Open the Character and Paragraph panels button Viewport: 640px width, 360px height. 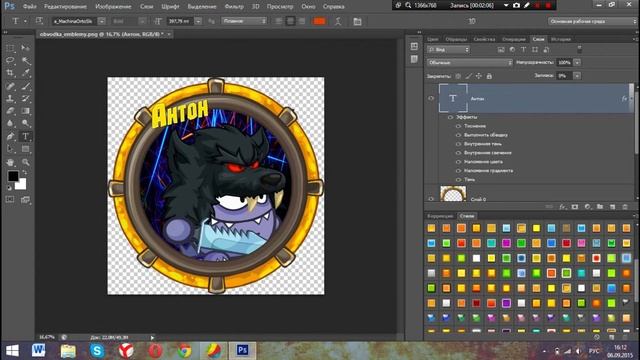point(358,21)
